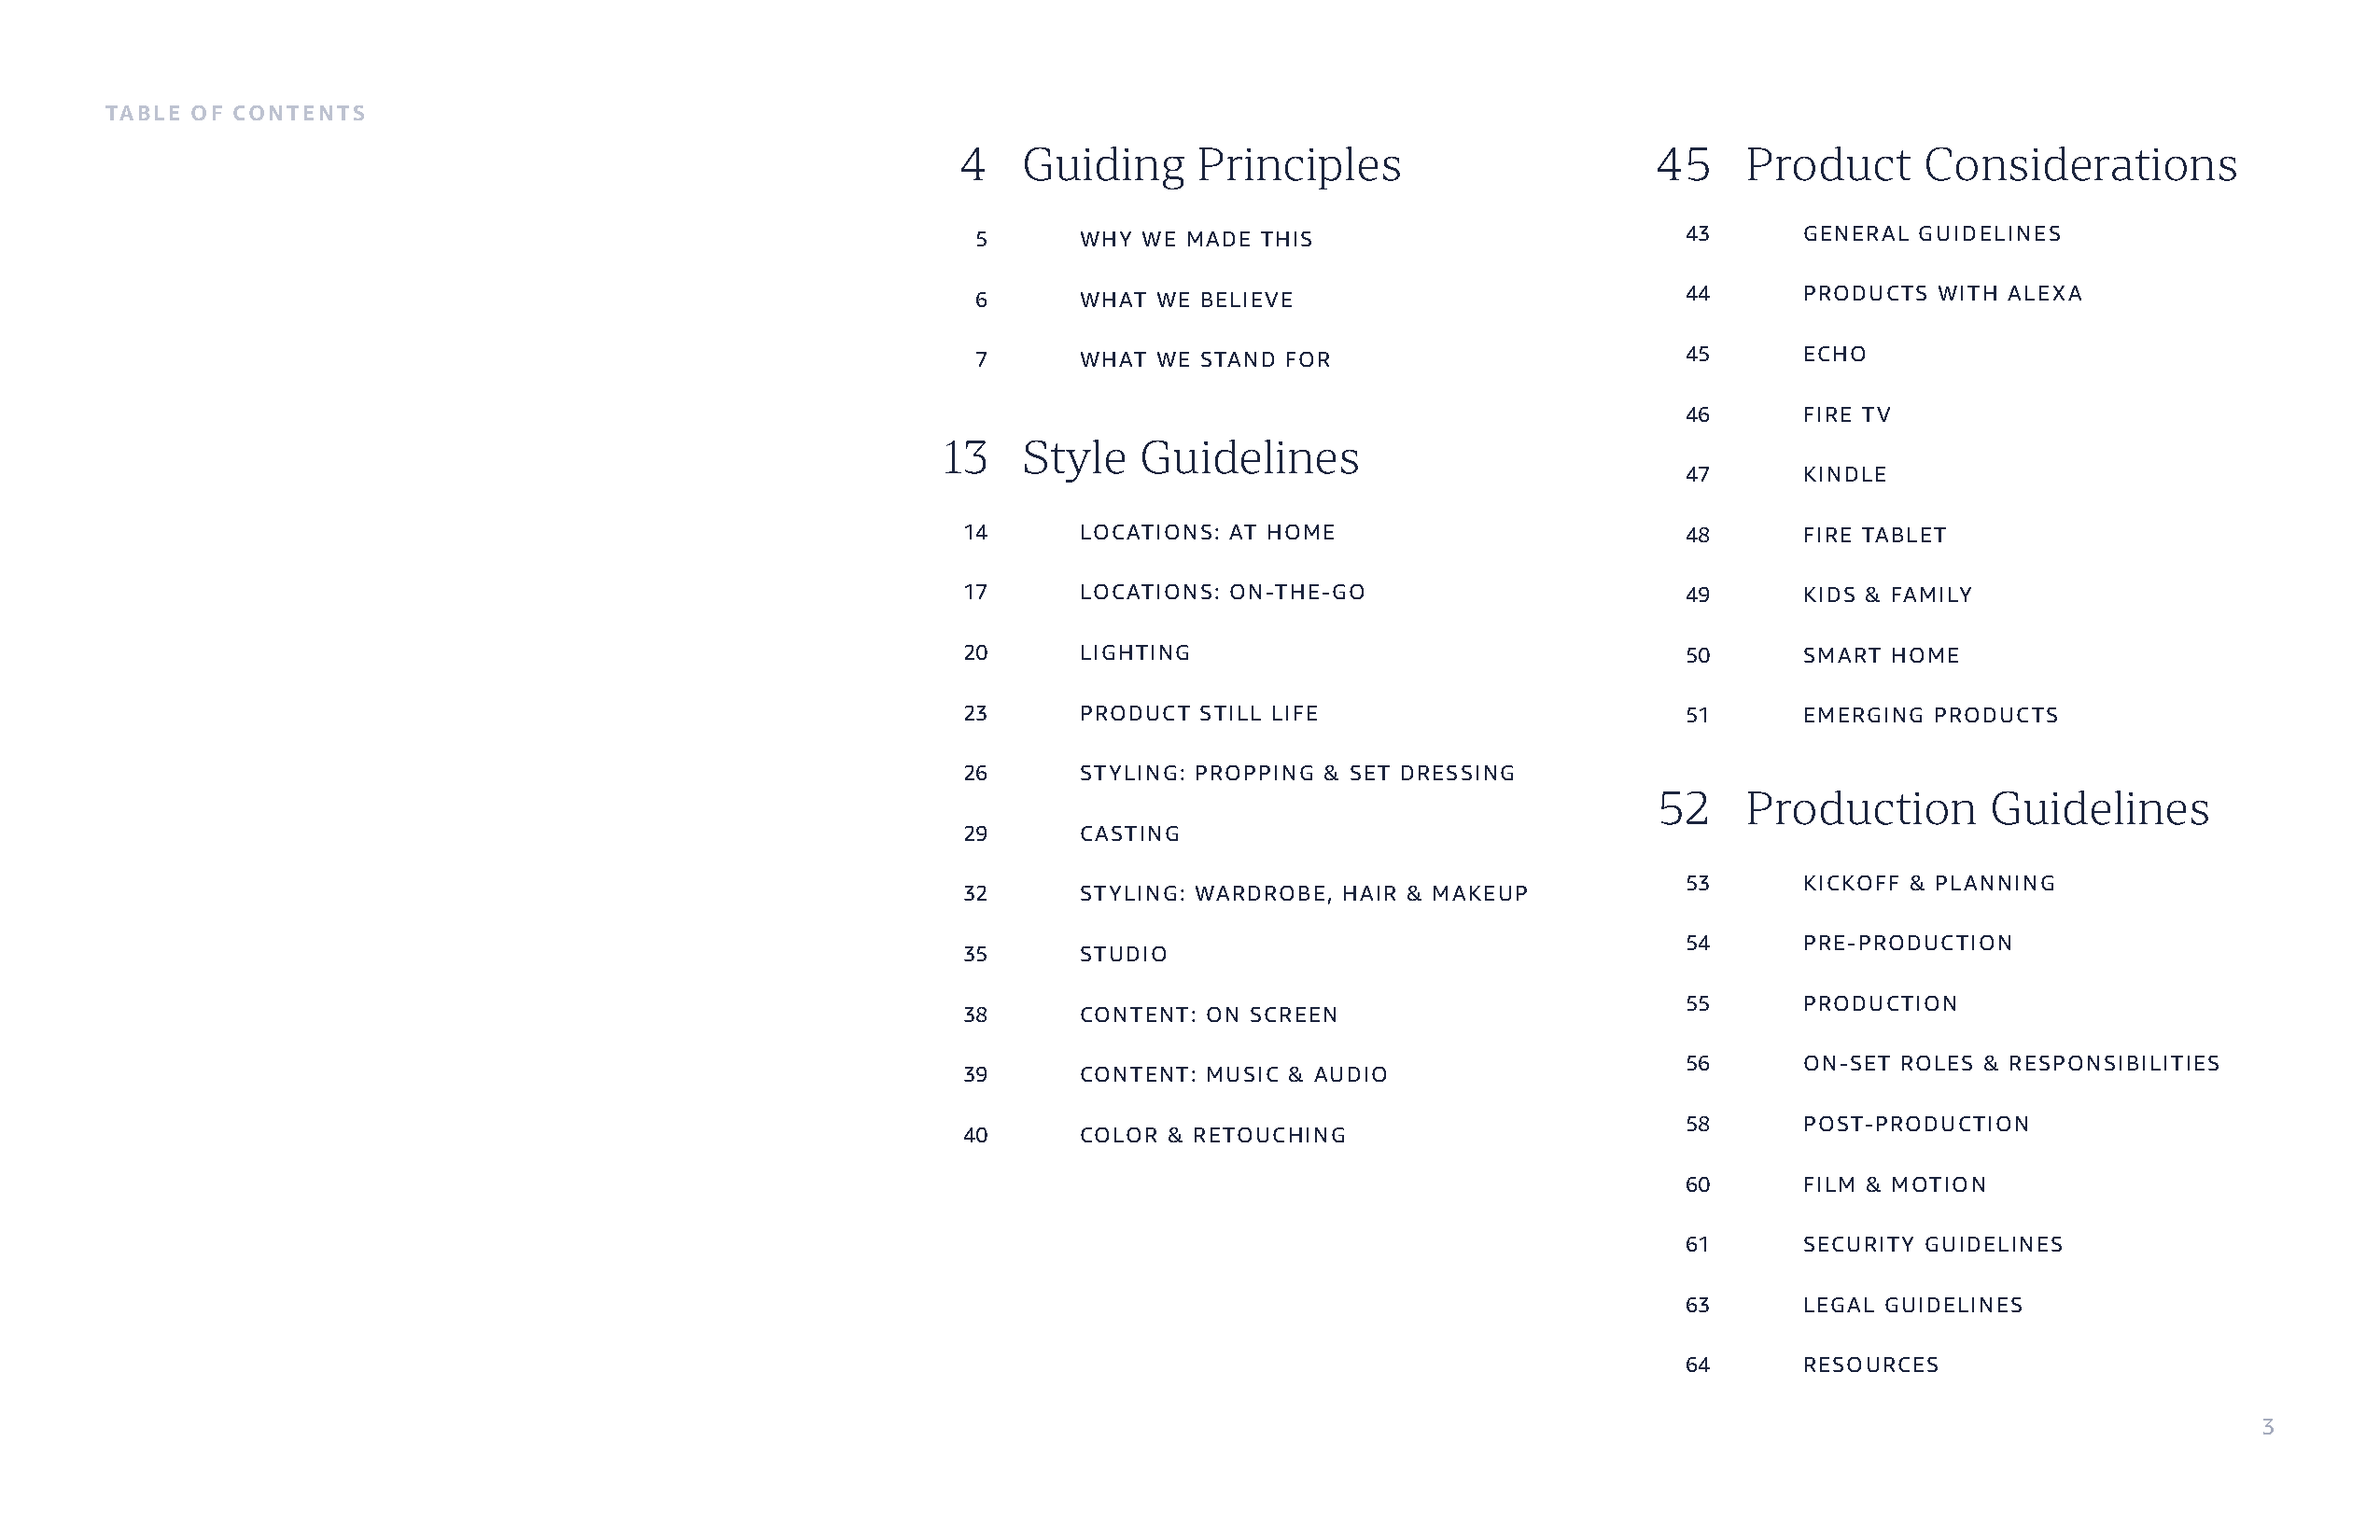Open Styling: Propping & Set Dressing
This screenshot has height=1540, width=2380.
click(1297, 773)
